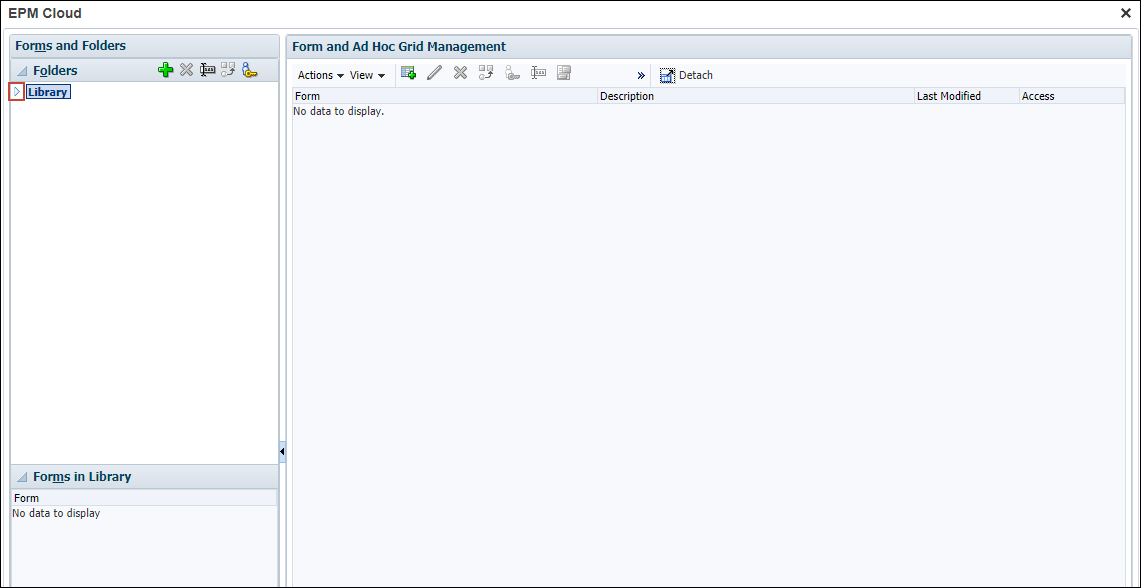The image size is (1141, 588).
Task: Show form usage icon after rename
Action: click(x=564, y=73)
